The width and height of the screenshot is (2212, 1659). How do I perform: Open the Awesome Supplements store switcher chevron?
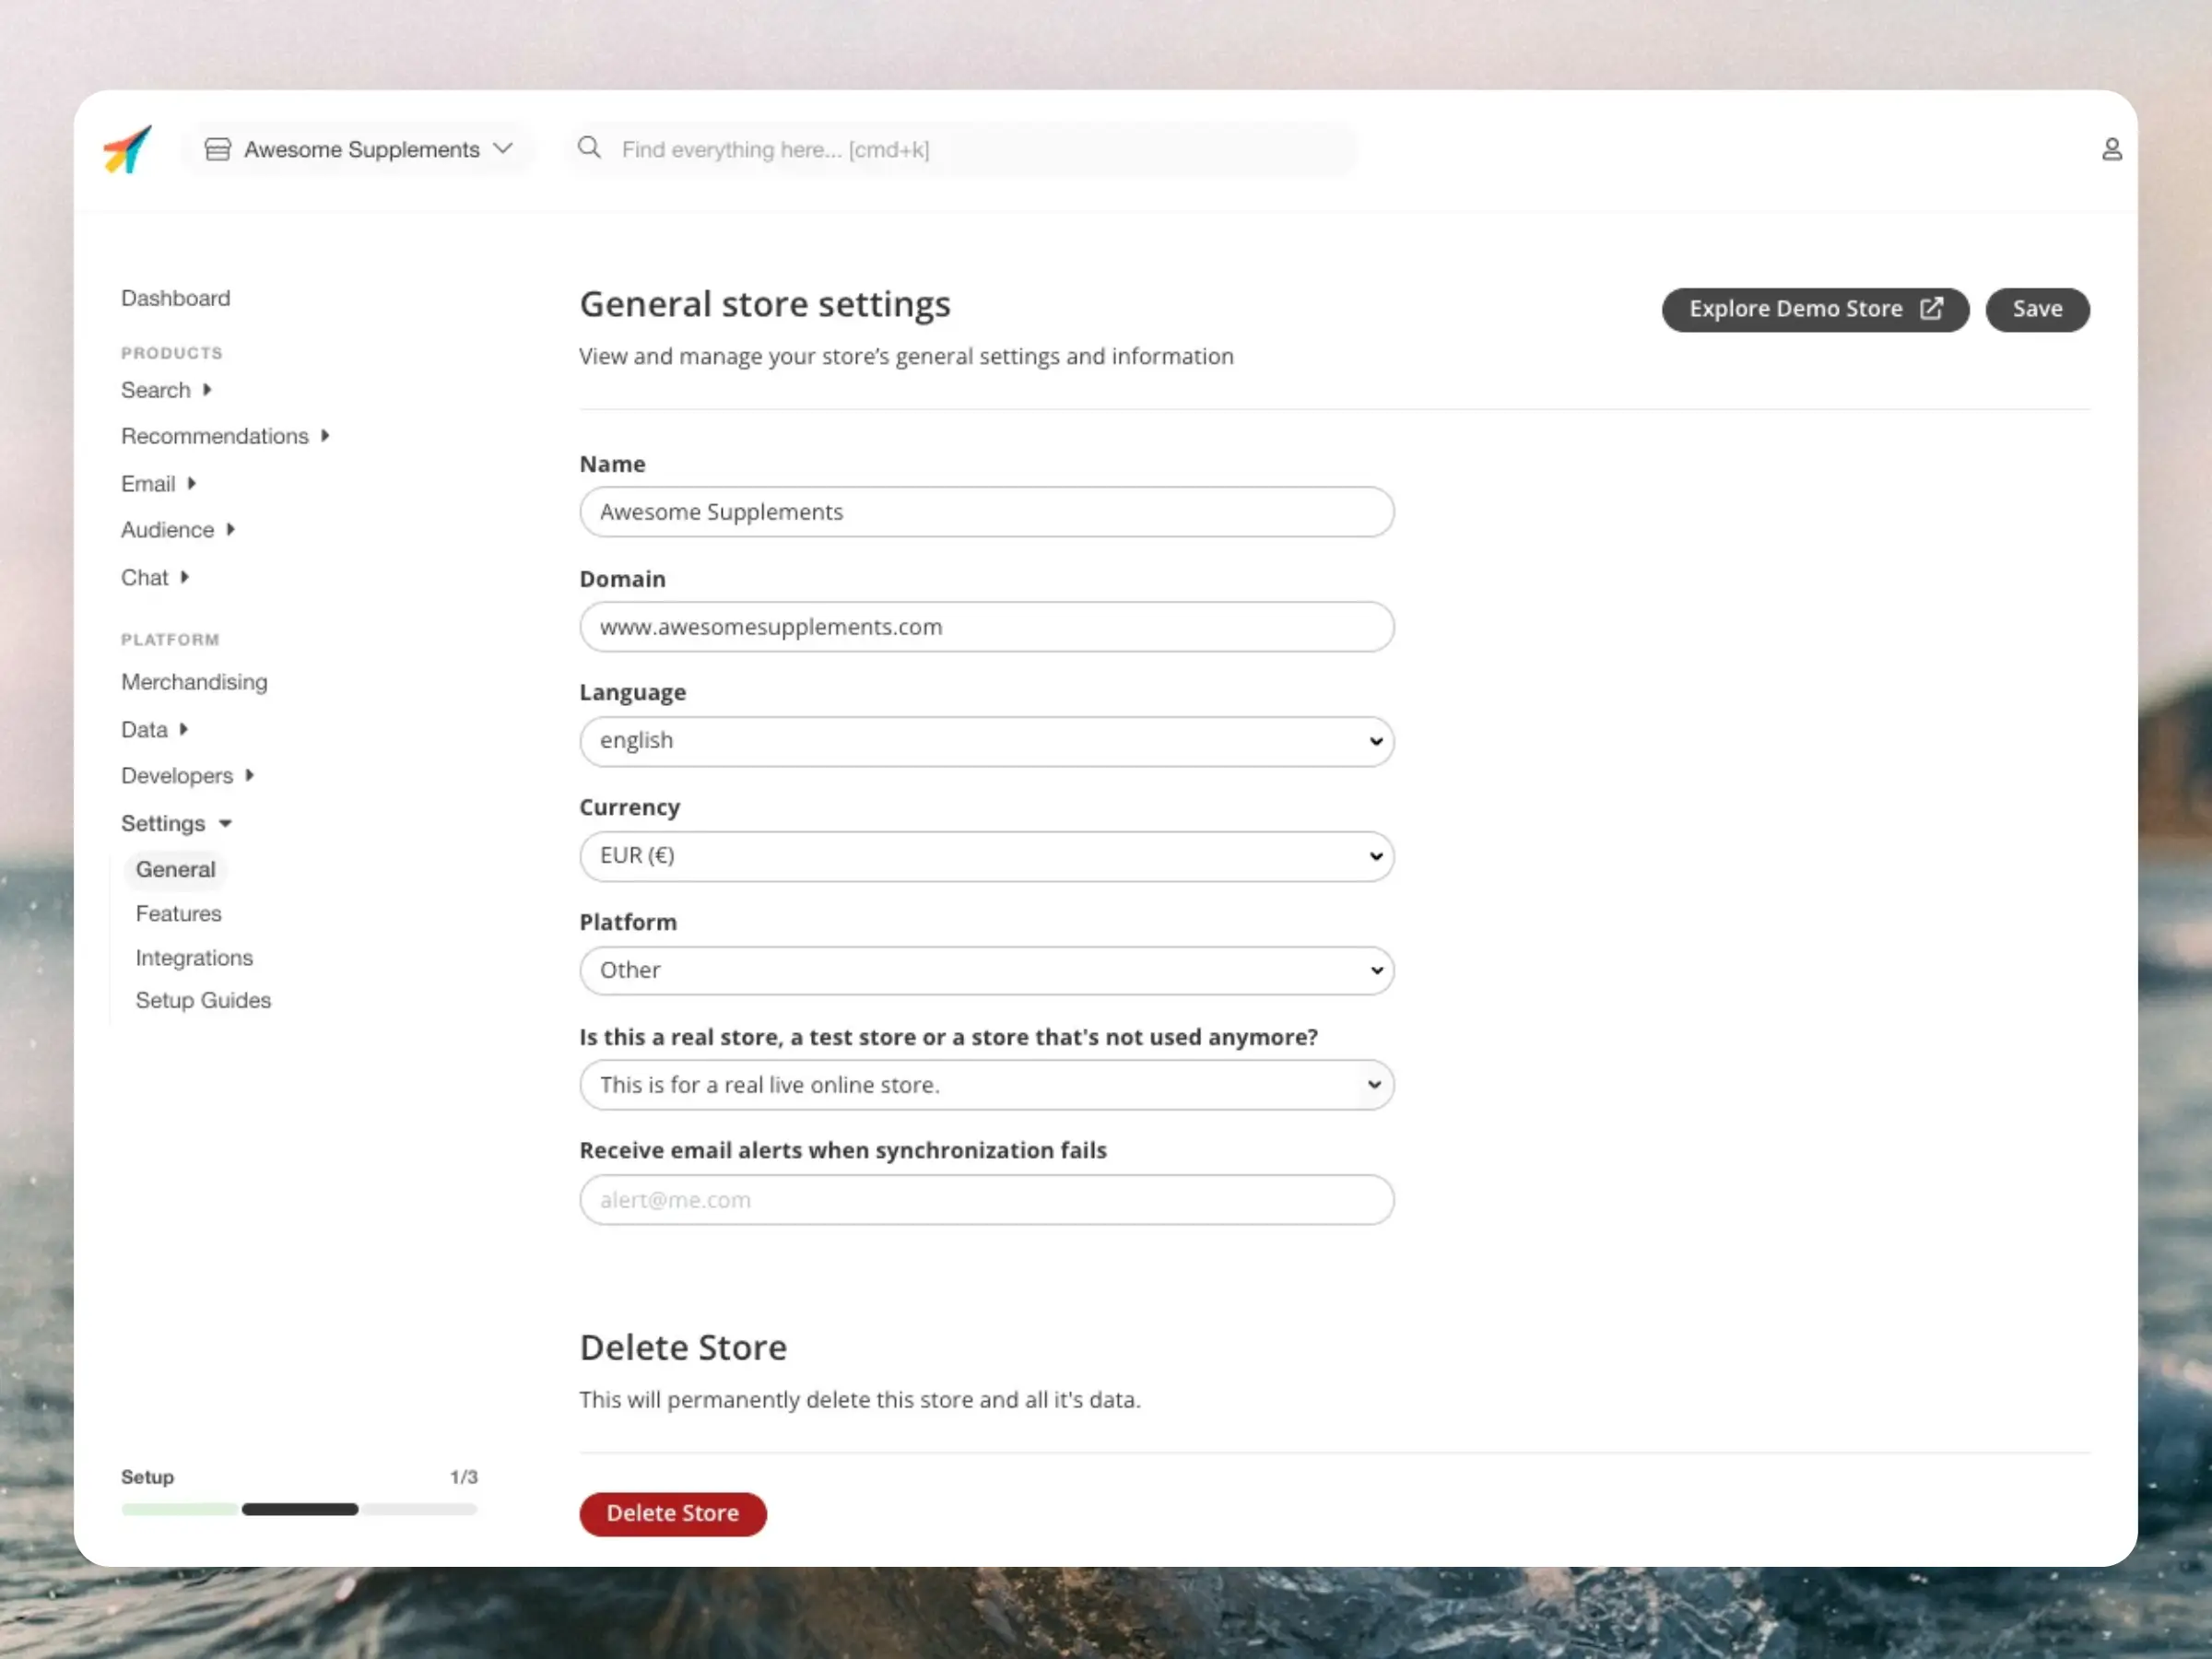[x=503, y=149]
